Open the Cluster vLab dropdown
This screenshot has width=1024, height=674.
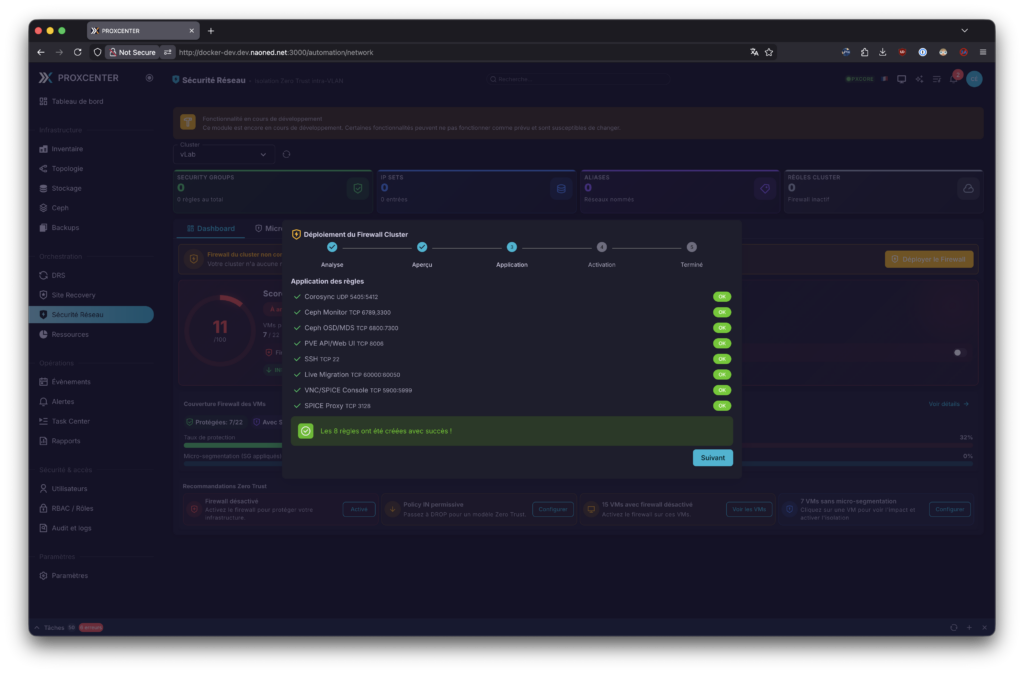pos(225,154)
